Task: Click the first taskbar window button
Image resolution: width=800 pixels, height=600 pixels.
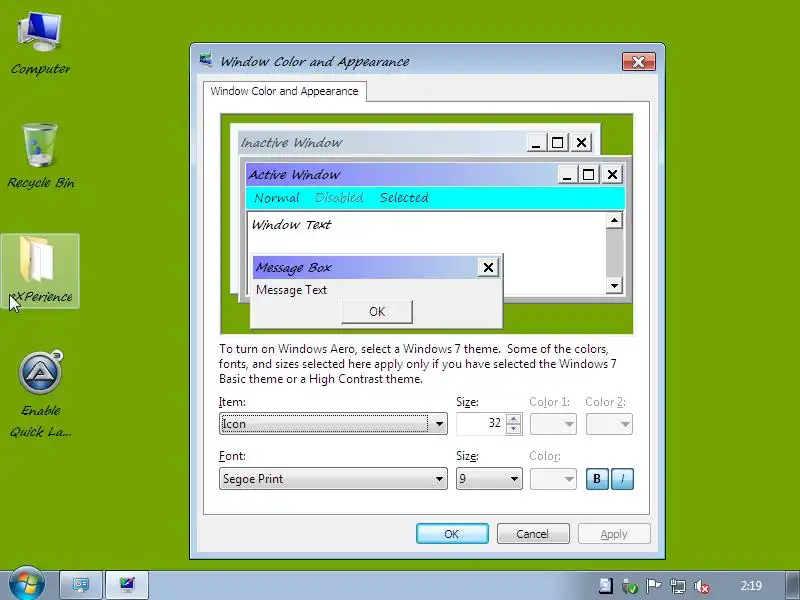Action: point(81,585)
